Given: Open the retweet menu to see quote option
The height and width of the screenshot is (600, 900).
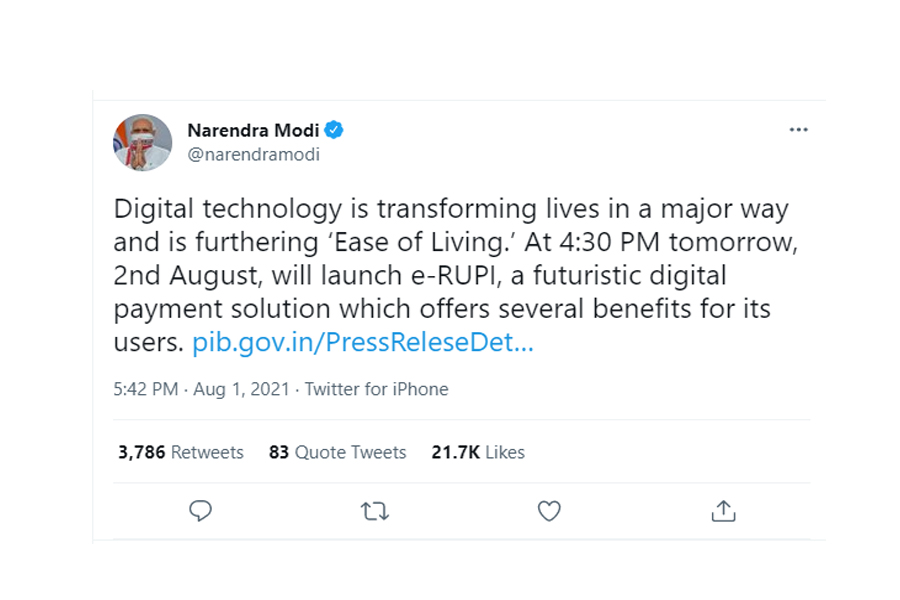Looking at the screenshot, I should (x=375, y=511).
